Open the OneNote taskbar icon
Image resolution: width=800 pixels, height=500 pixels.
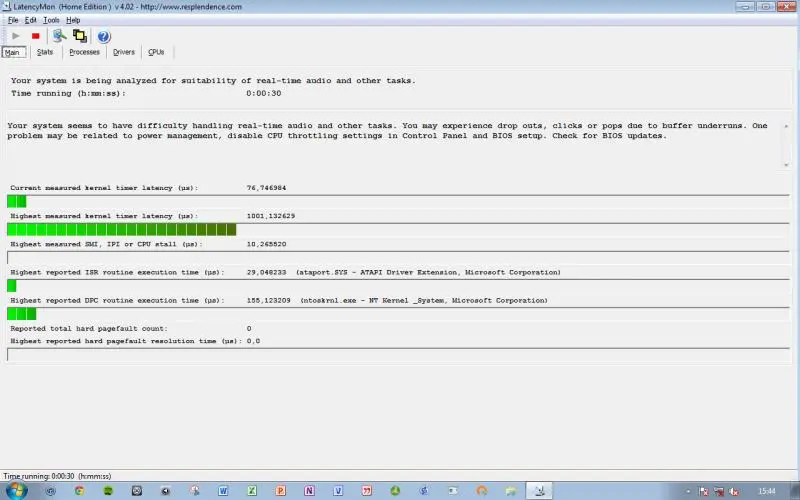(x=310, y=491)
